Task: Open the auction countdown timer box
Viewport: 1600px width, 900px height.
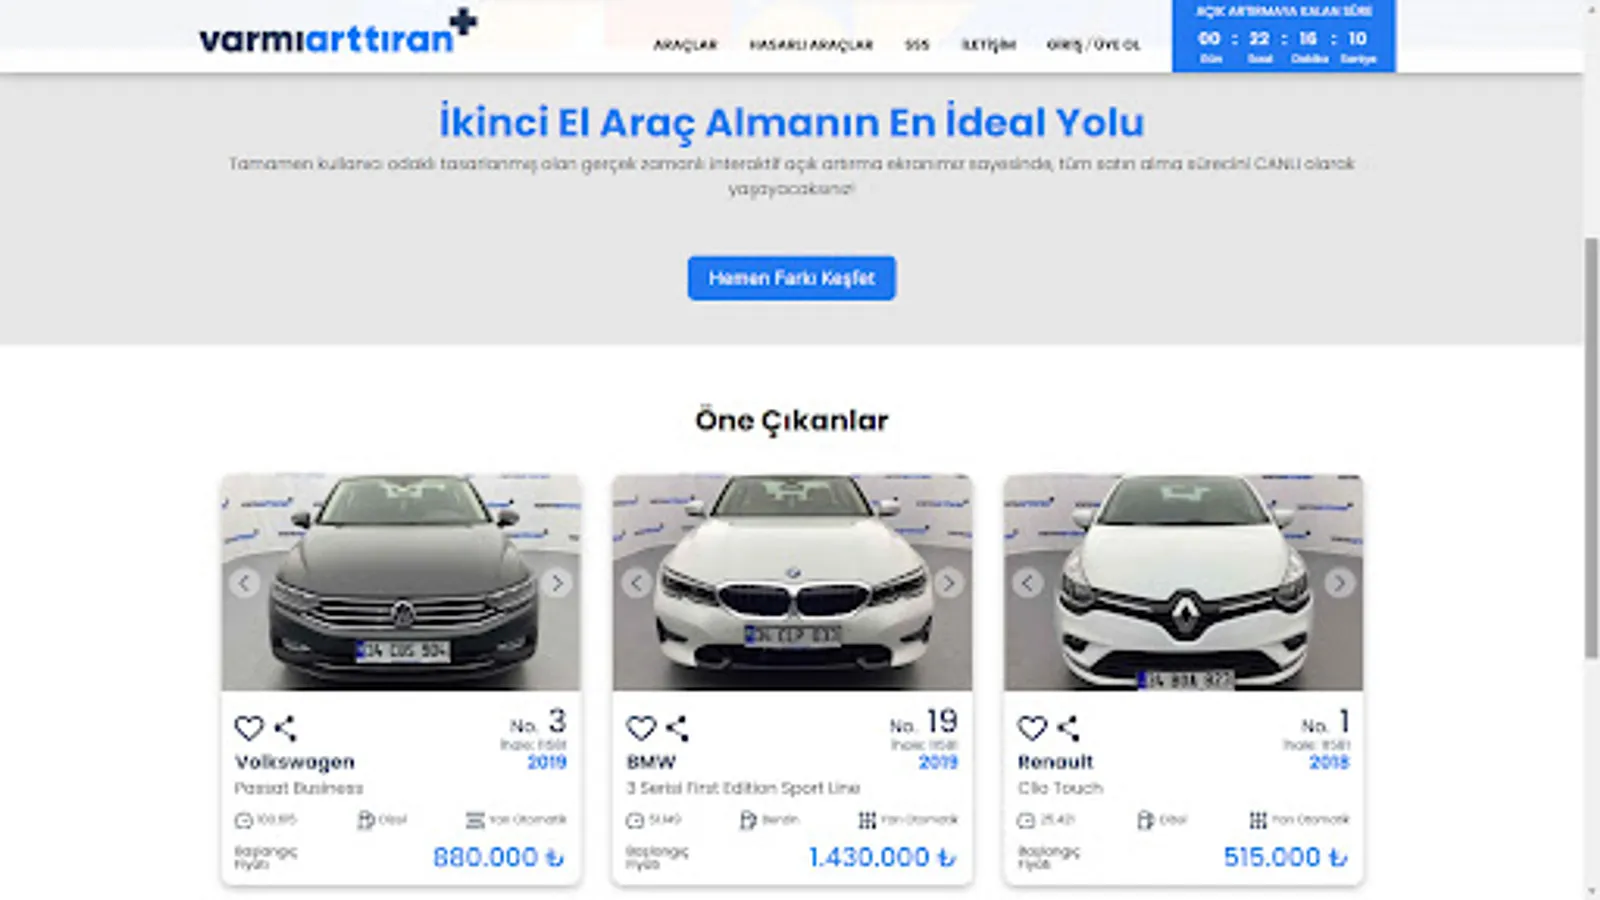Action: point(1284,36)
